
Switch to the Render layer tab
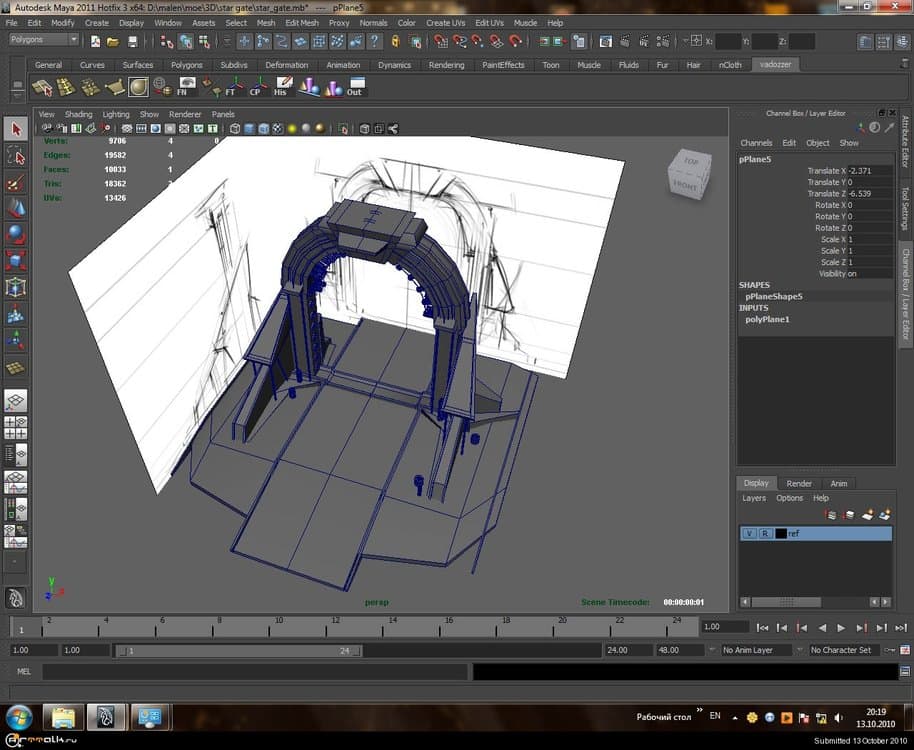799,483
